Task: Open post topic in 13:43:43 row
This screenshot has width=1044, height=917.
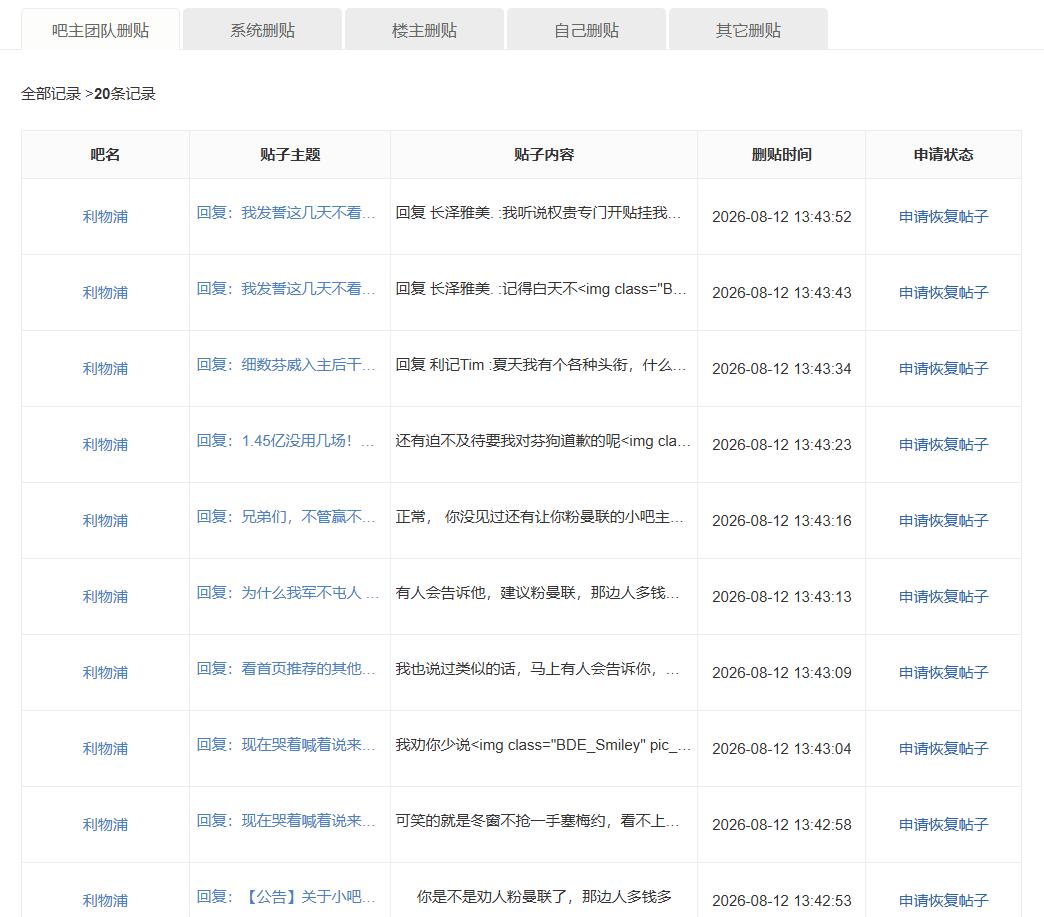Action: (286, 288)
